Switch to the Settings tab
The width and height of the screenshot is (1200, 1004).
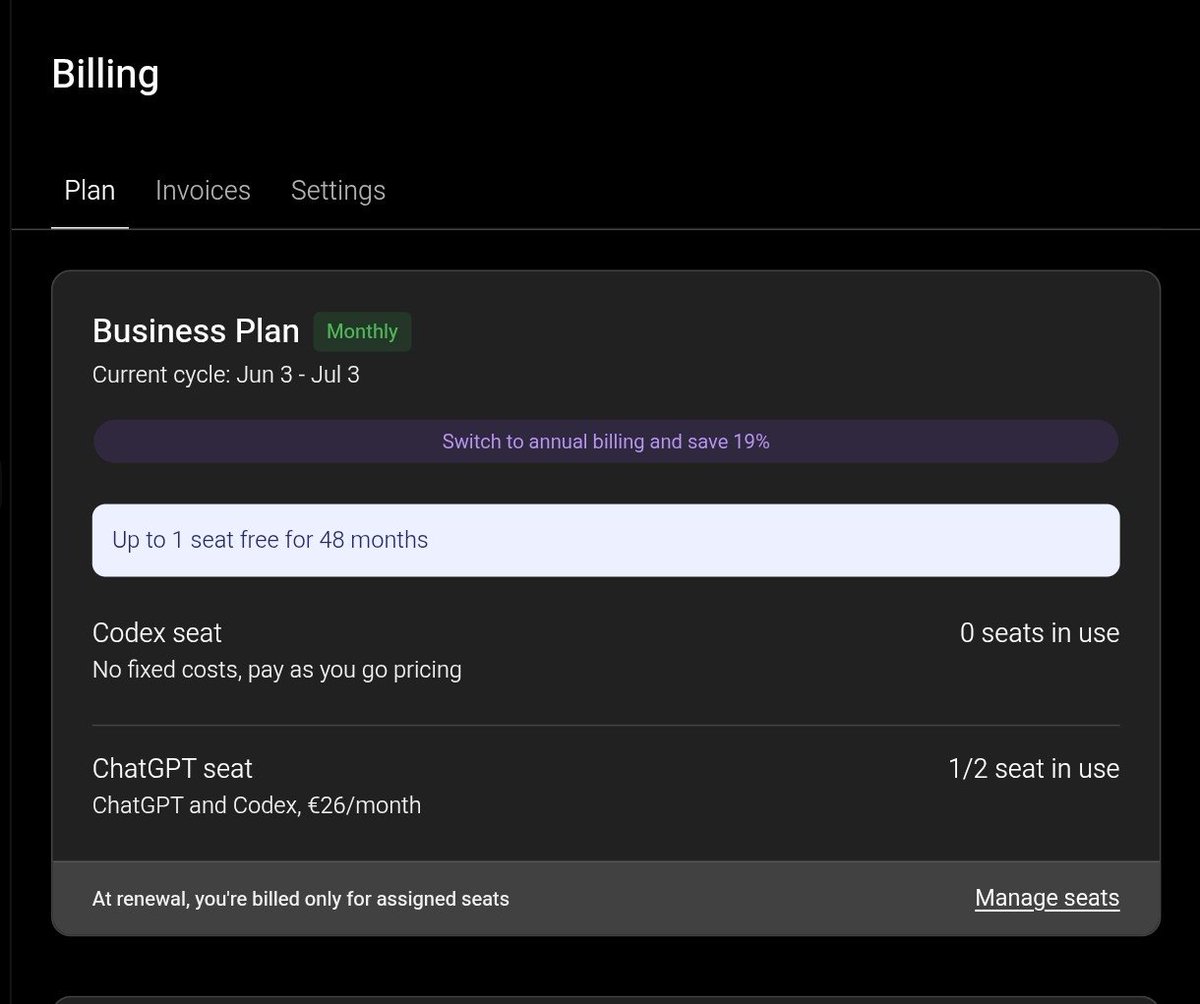tap(338, 190)
